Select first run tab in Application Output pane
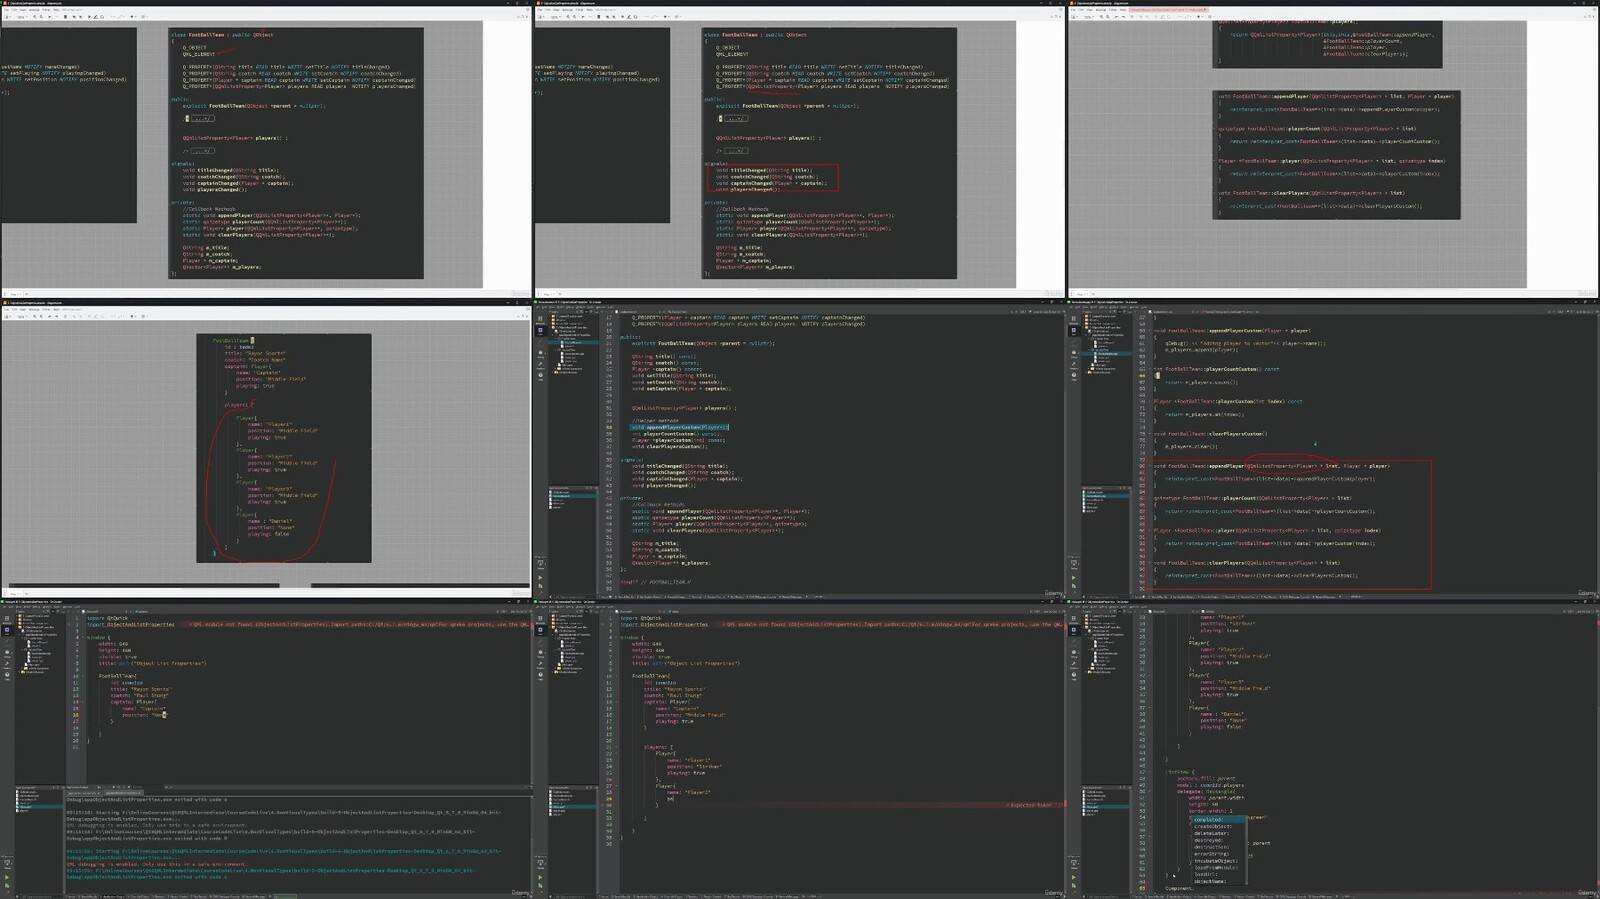Screen dimensions: 1600x899 (x=84, y=793)
